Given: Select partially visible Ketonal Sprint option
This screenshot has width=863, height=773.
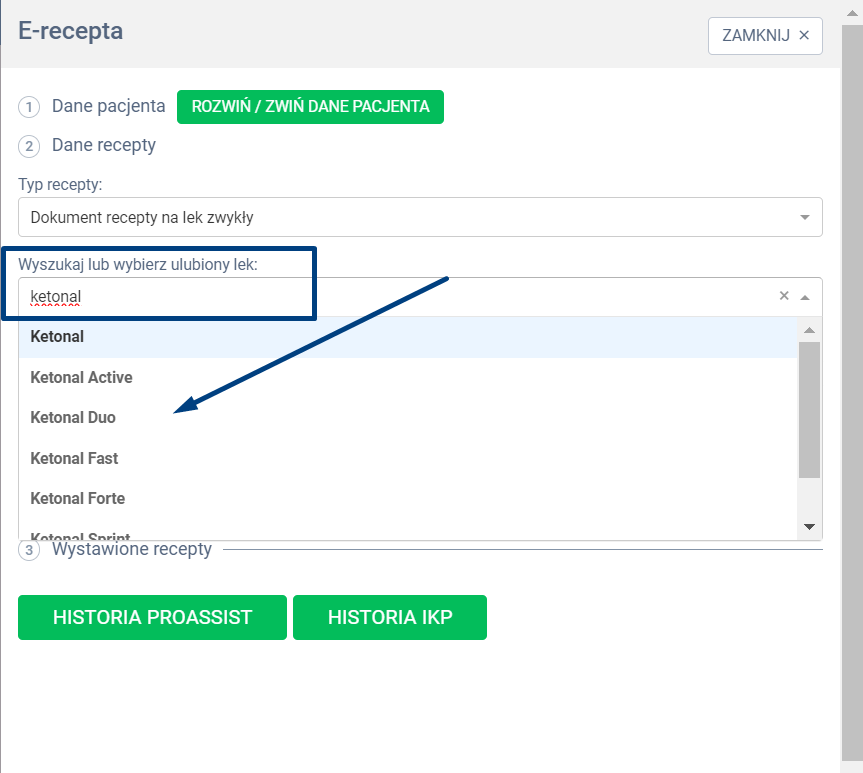Looking at the screenshot, I should [80, 535].
